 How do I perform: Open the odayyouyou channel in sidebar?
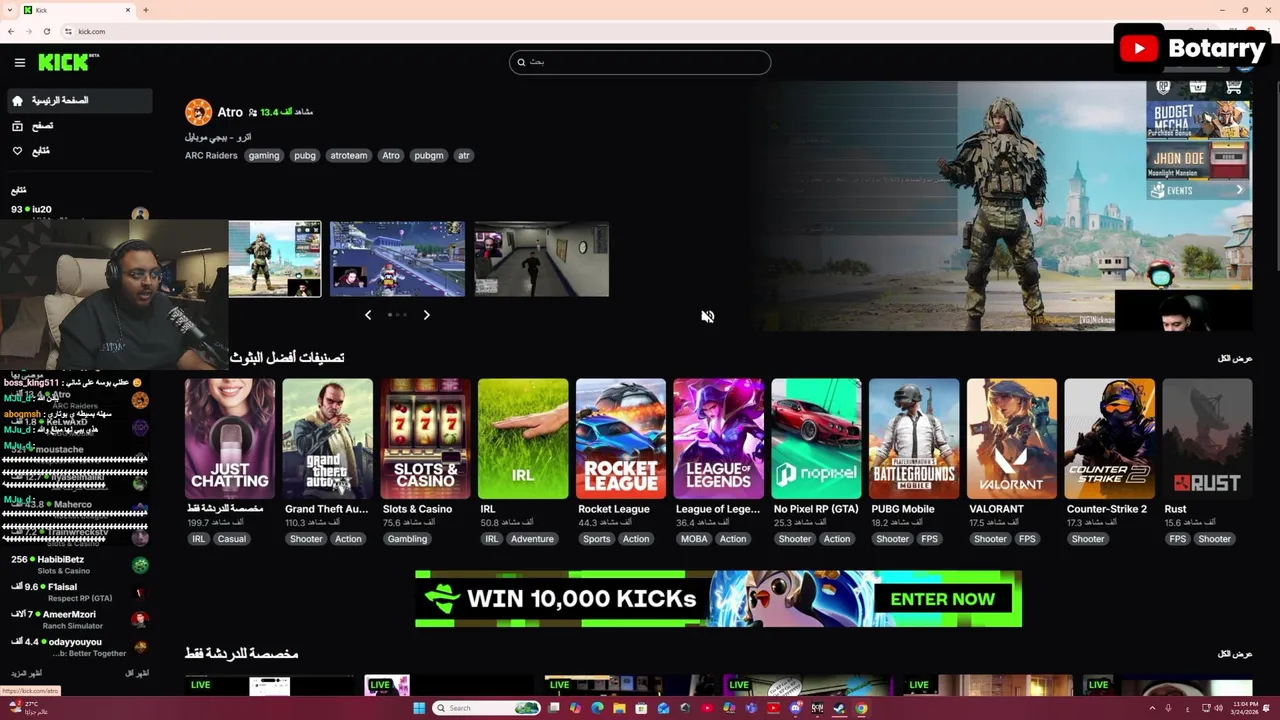[x=78, y=647]
